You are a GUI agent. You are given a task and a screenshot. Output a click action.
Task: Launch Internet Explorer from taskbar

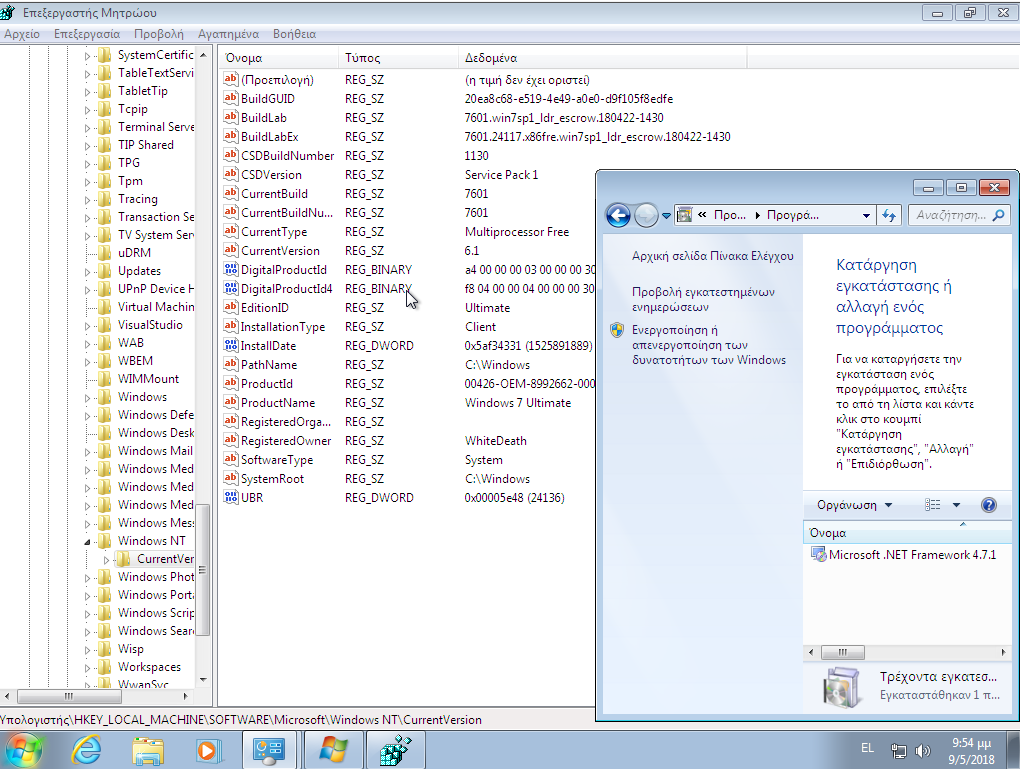(86, 750)
